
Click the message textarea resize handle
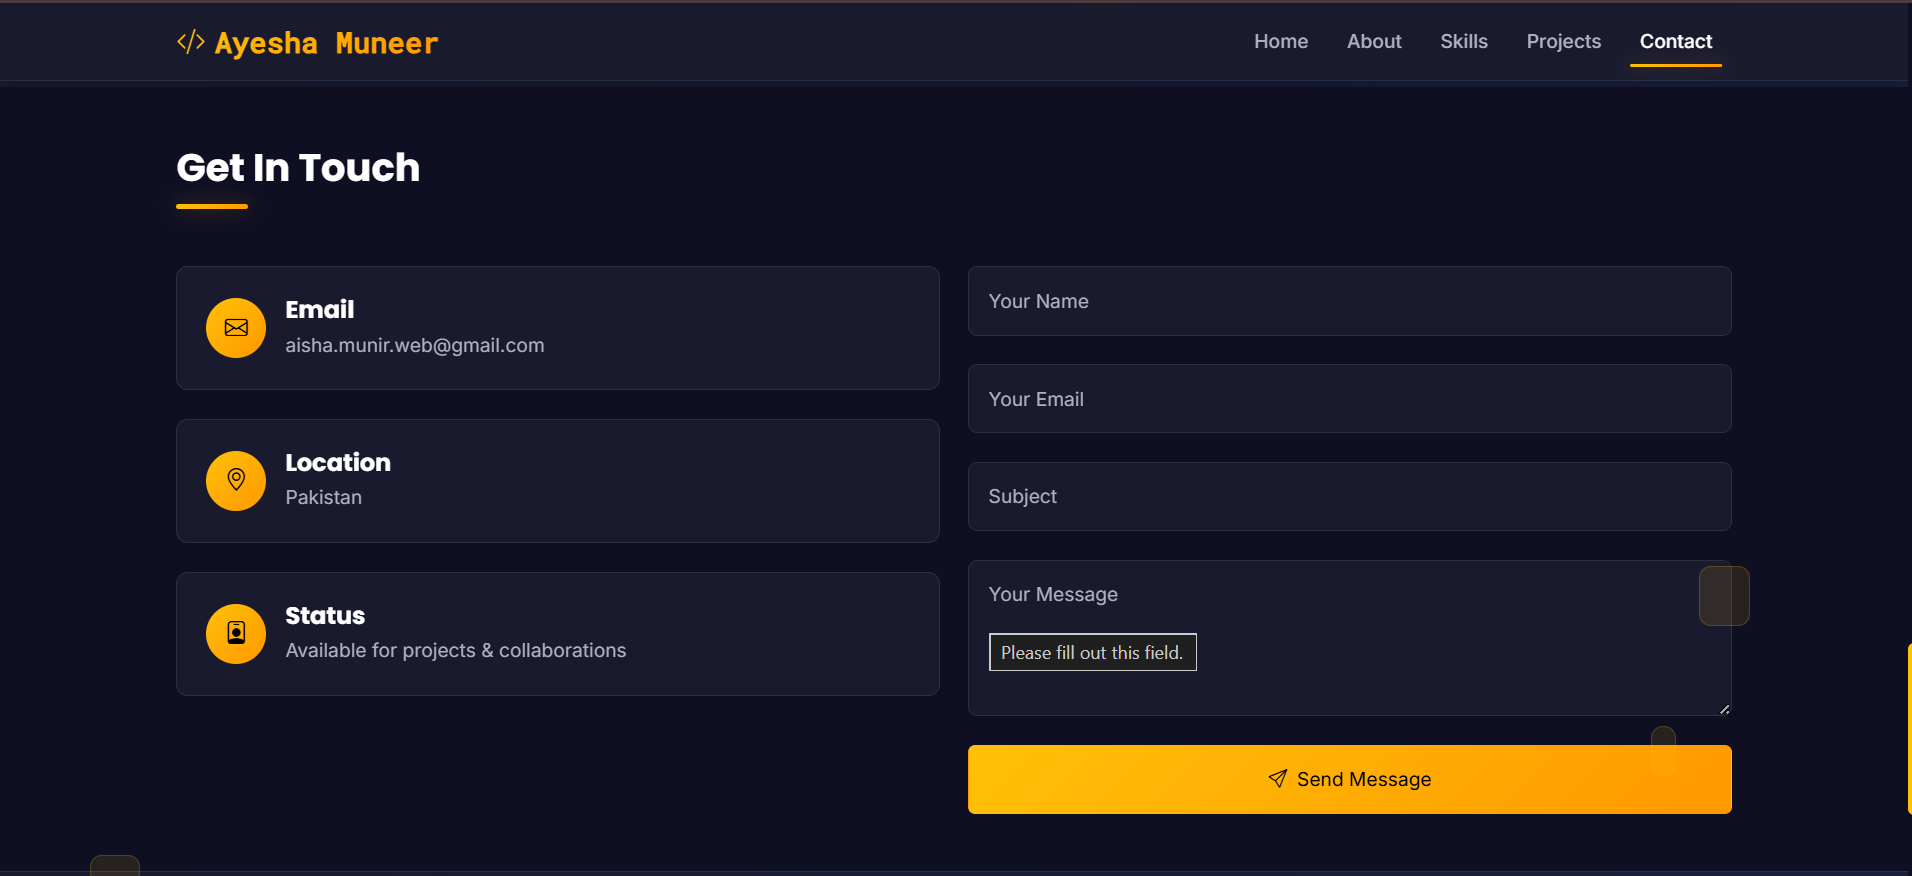click(x=1724, y=708)
